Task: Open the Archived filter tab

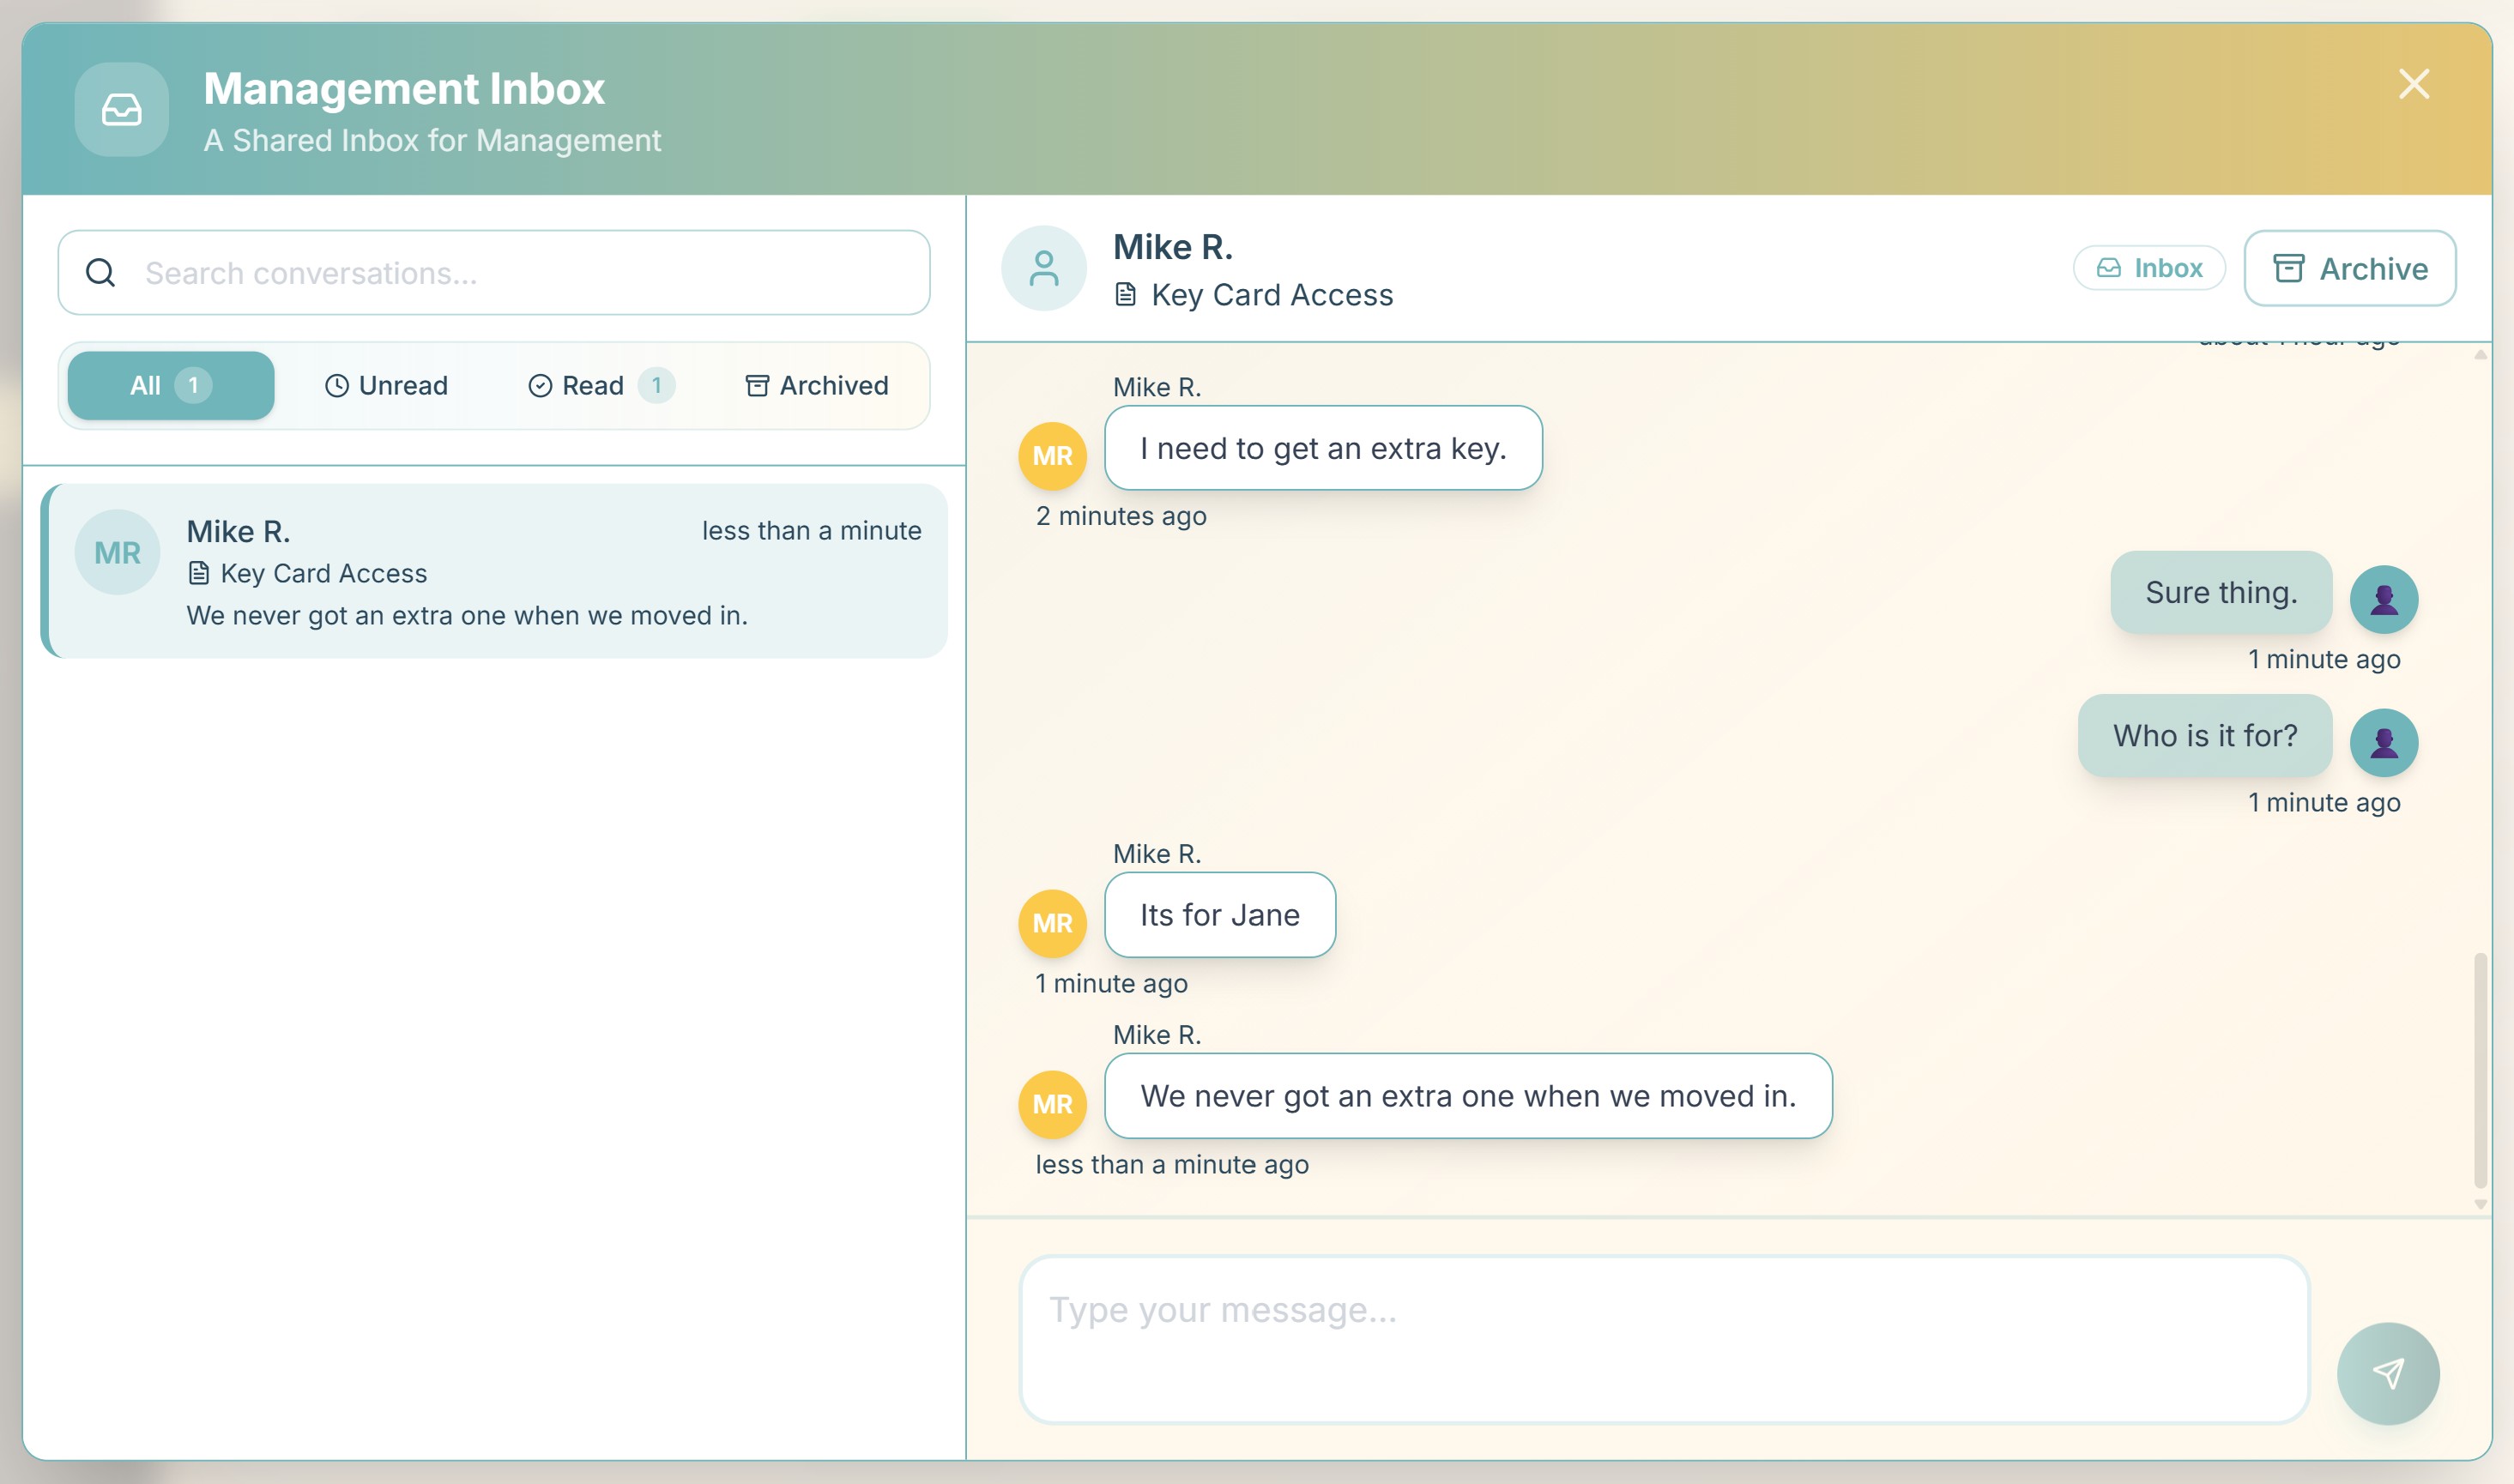Action: pyautogui.click(x=816, y=385)
